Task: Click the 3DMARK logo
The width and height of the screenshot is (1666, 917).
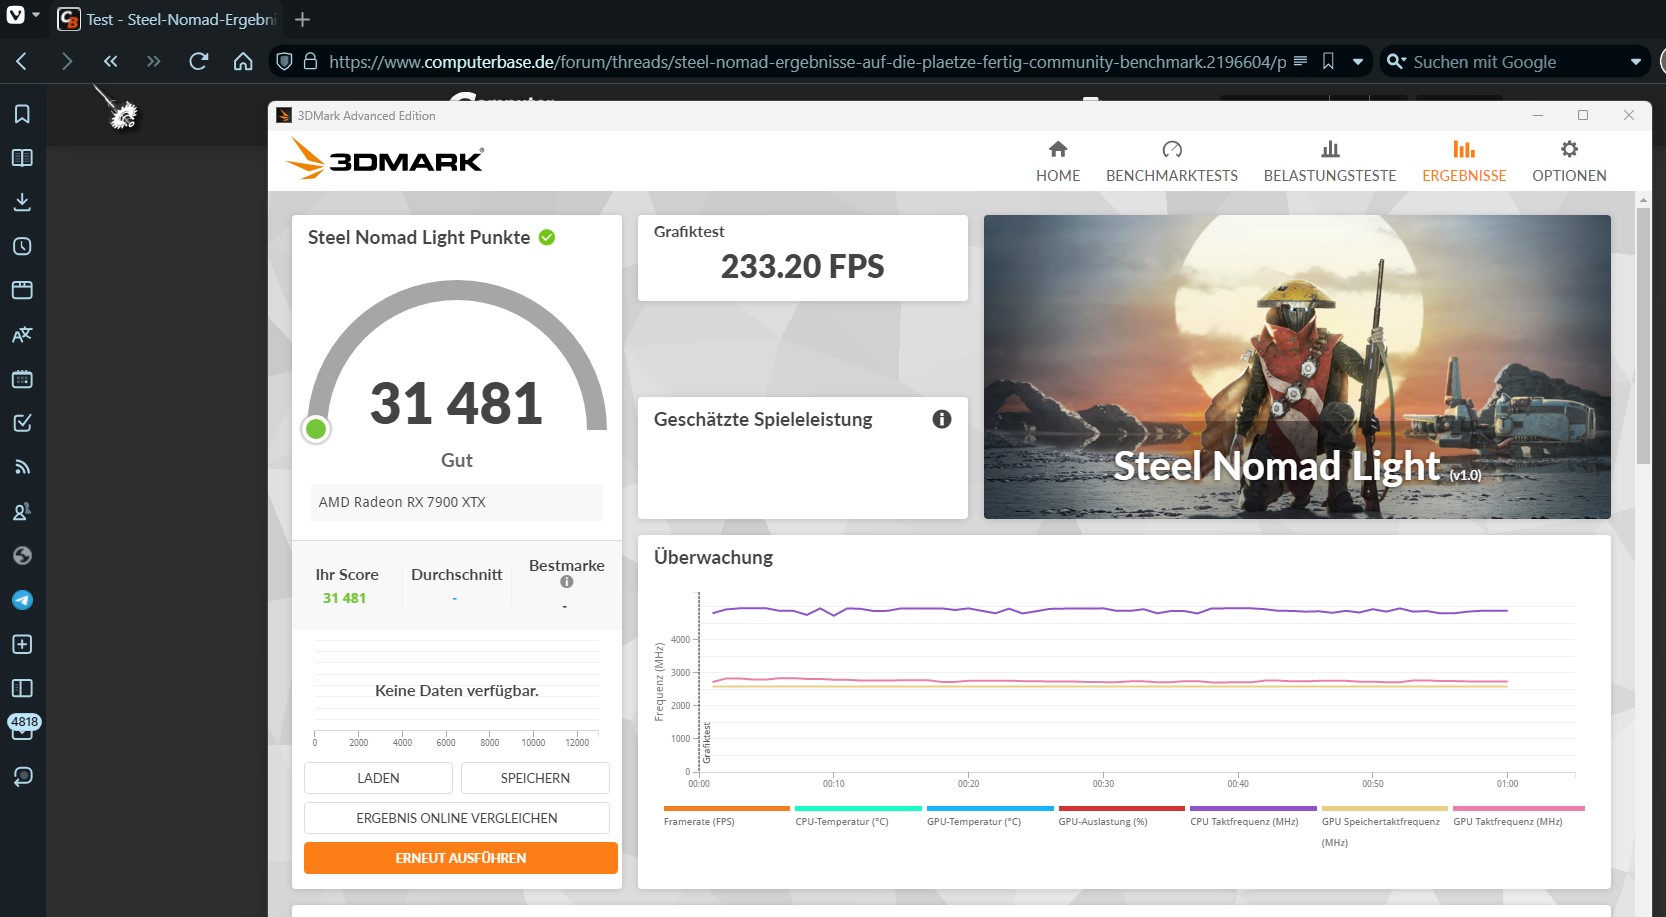Action: 384,159
